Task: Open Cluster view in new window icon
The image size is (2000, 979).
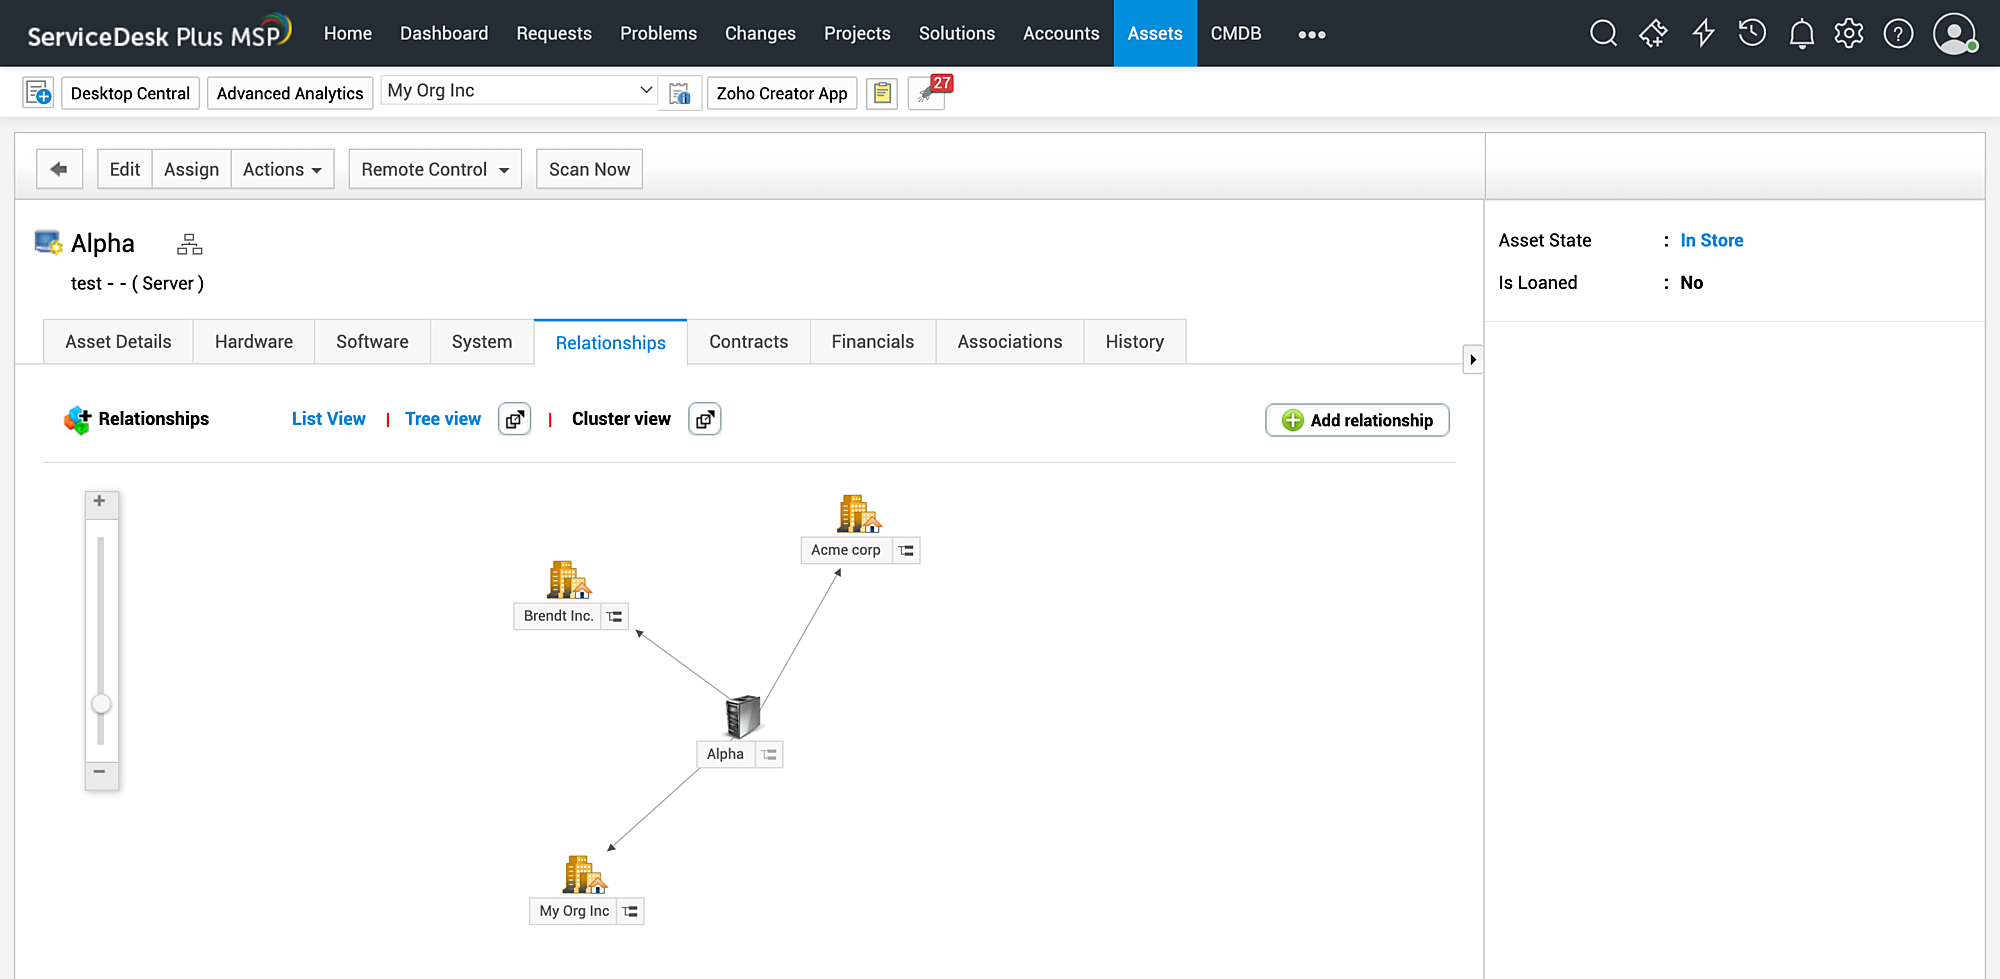Action: pyautogui.click(x=705, y=419)
